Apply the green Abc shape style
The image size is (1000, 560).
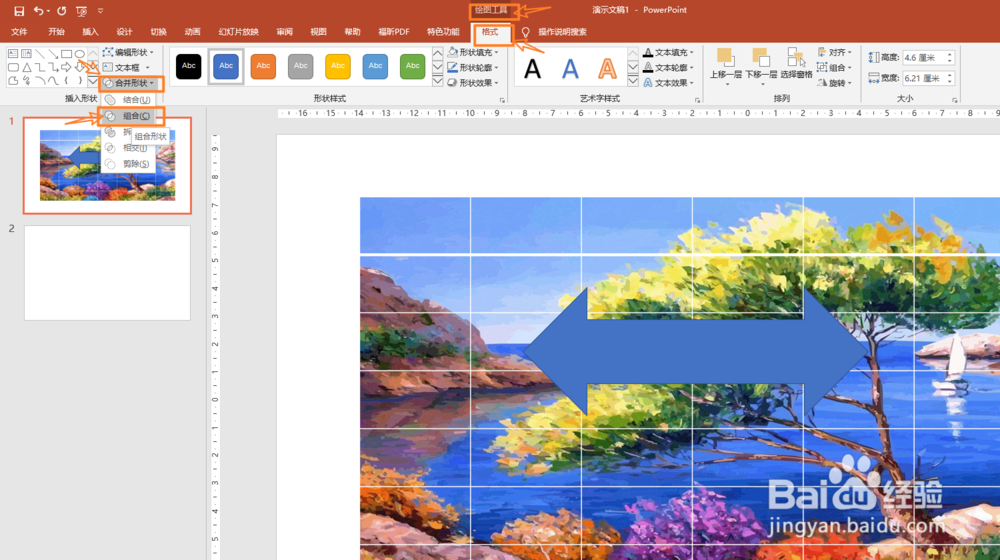413,66
